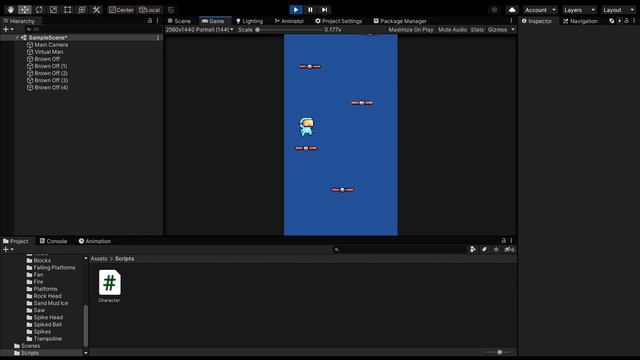
Task: Select the Scenes folder
Action: pyautogui.click(x=27, y=346)
